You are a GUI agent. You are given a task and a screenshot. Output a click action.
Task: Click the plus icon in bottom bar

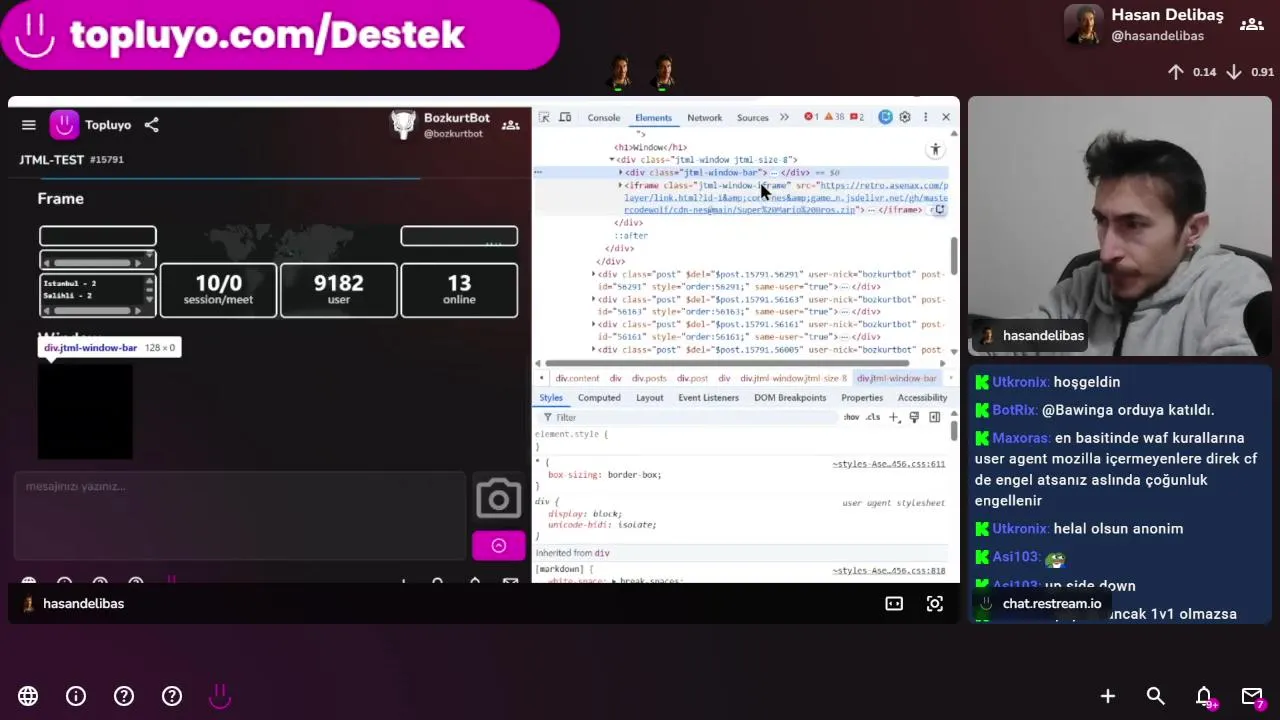click(x=1108, y=696)
